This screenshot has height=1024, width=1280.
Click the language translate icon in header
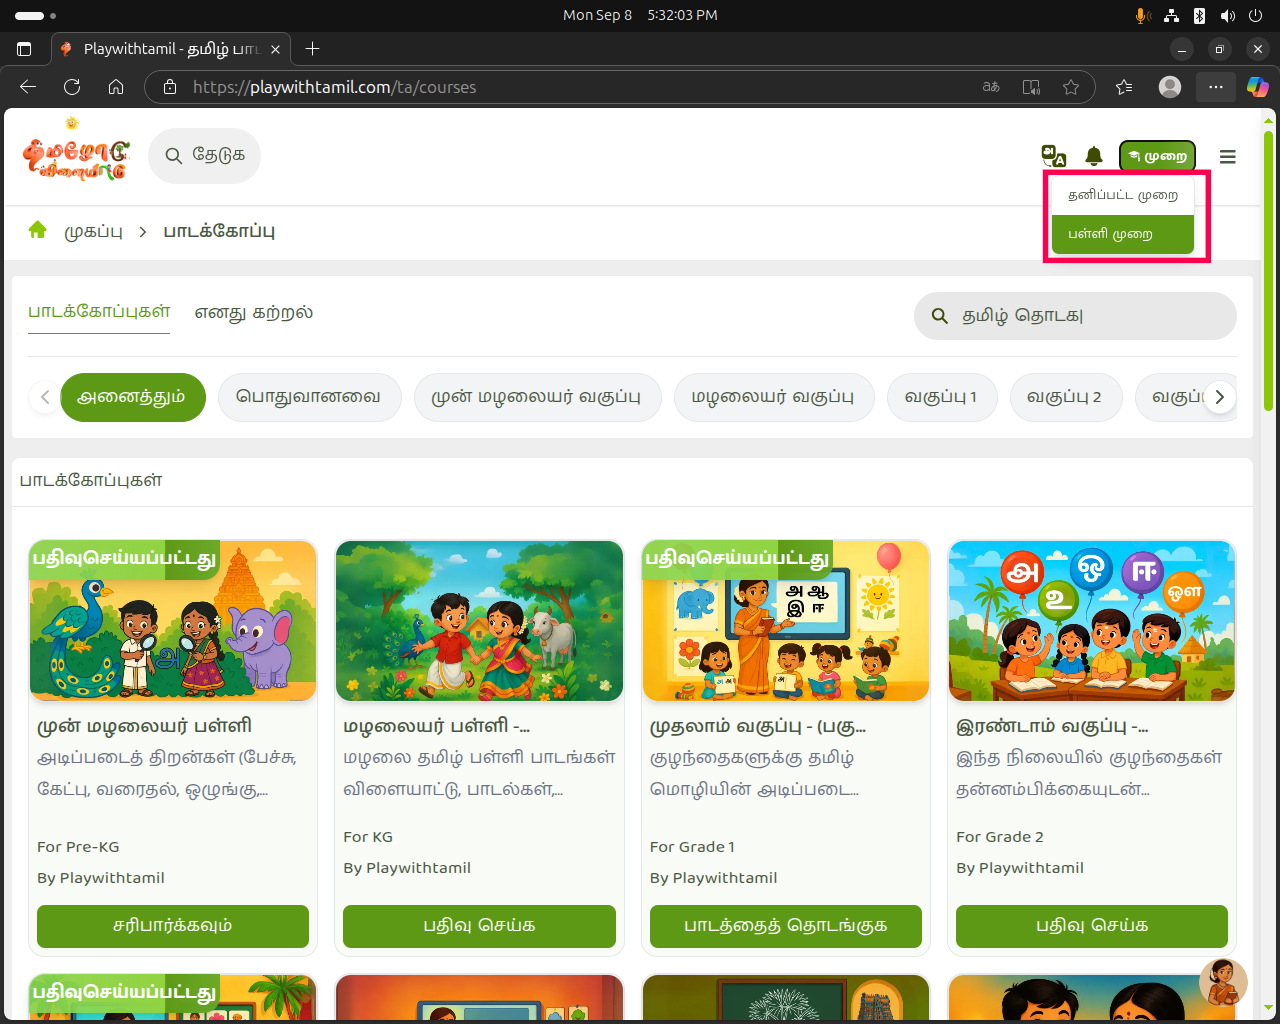tap(1053, 156)
